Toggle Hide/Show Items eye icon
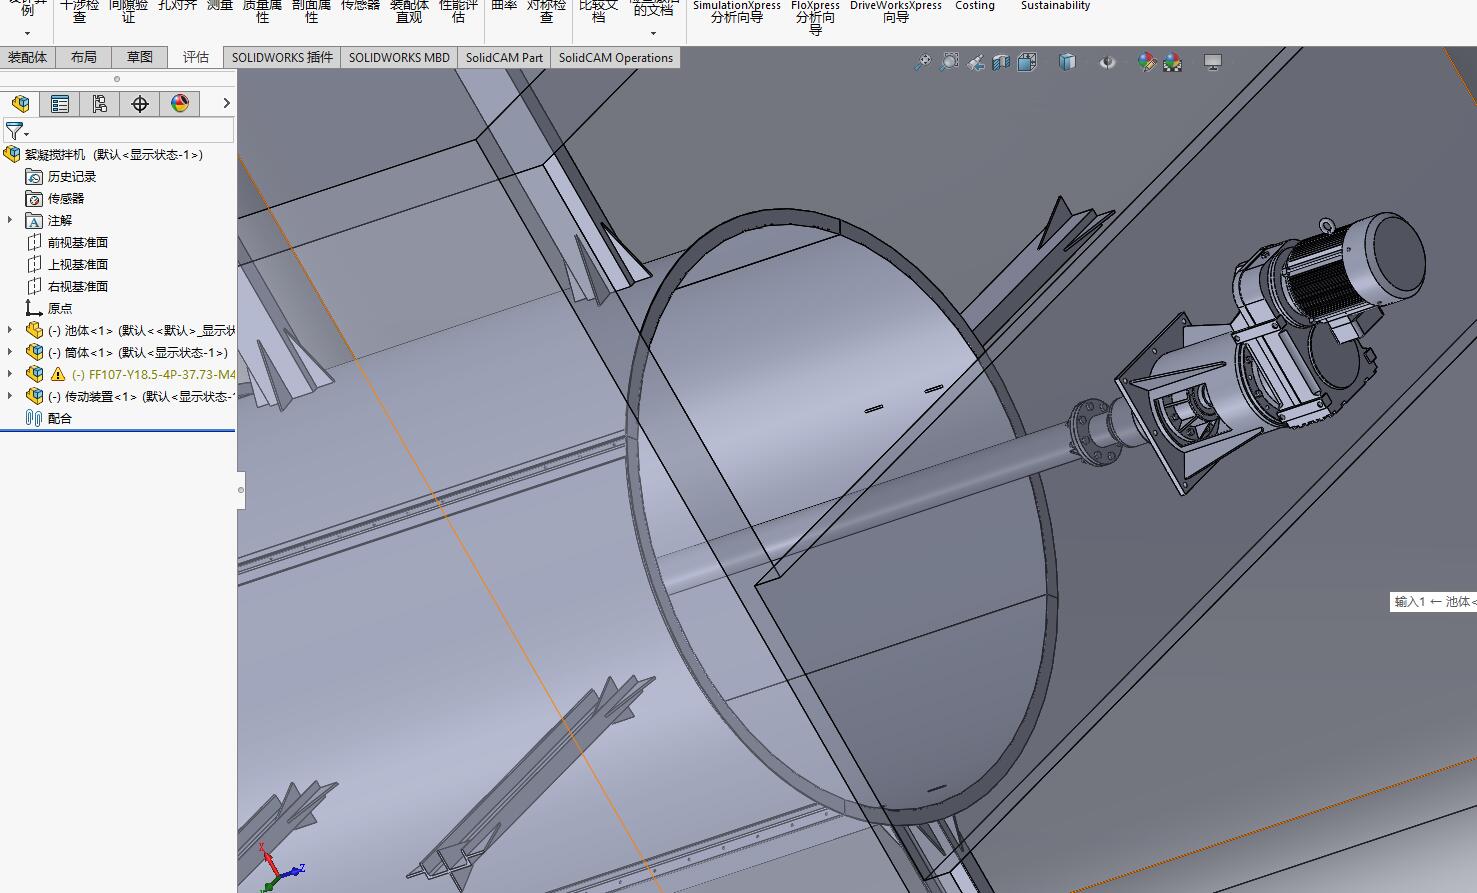Screen dimensions: 1477x893 point(1107,62)
